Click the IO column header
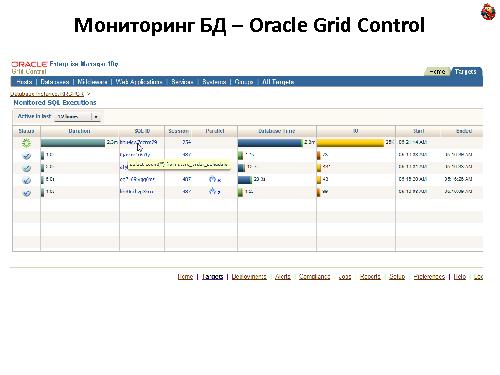Image resolution: width=500 pixels, height=375 pixels. tap(356, 131)
